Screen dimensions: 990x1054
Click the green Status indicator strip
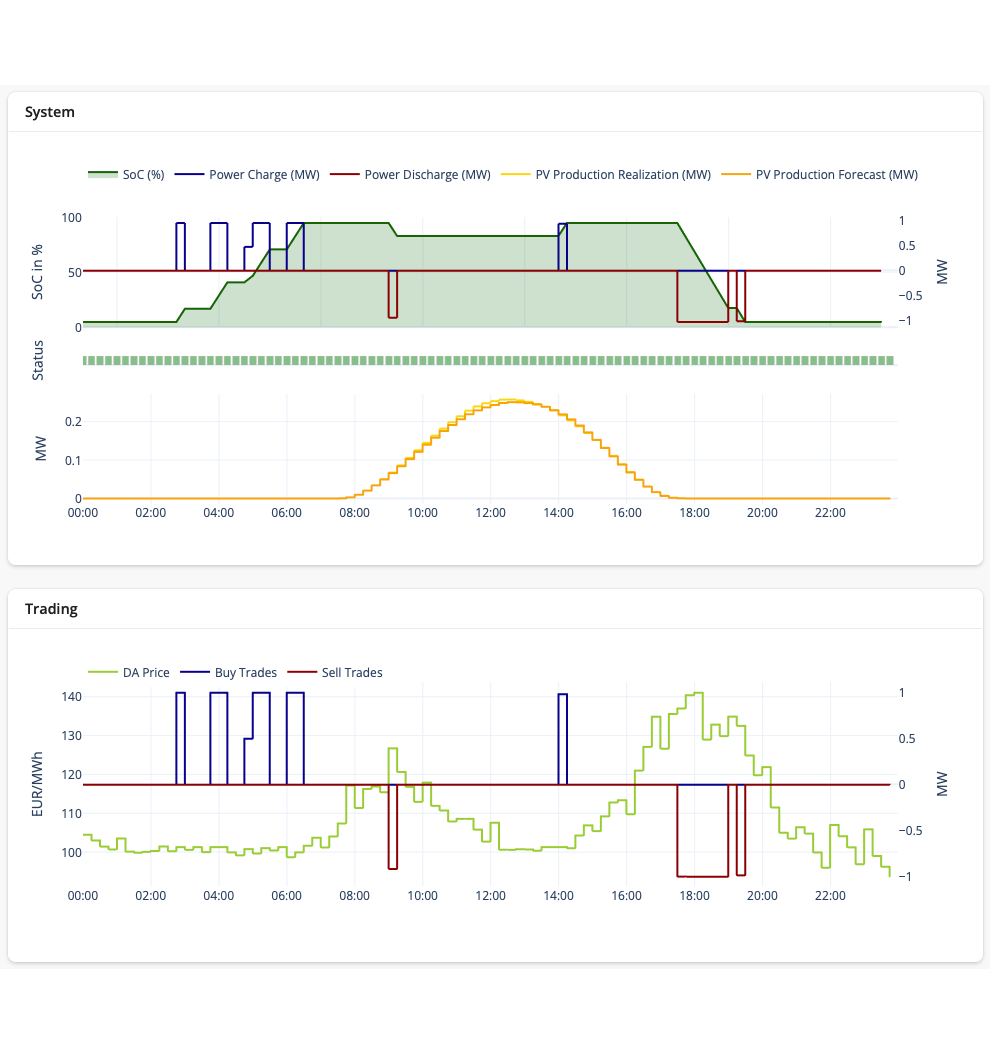pyautogui.click(x=489, y=360)
